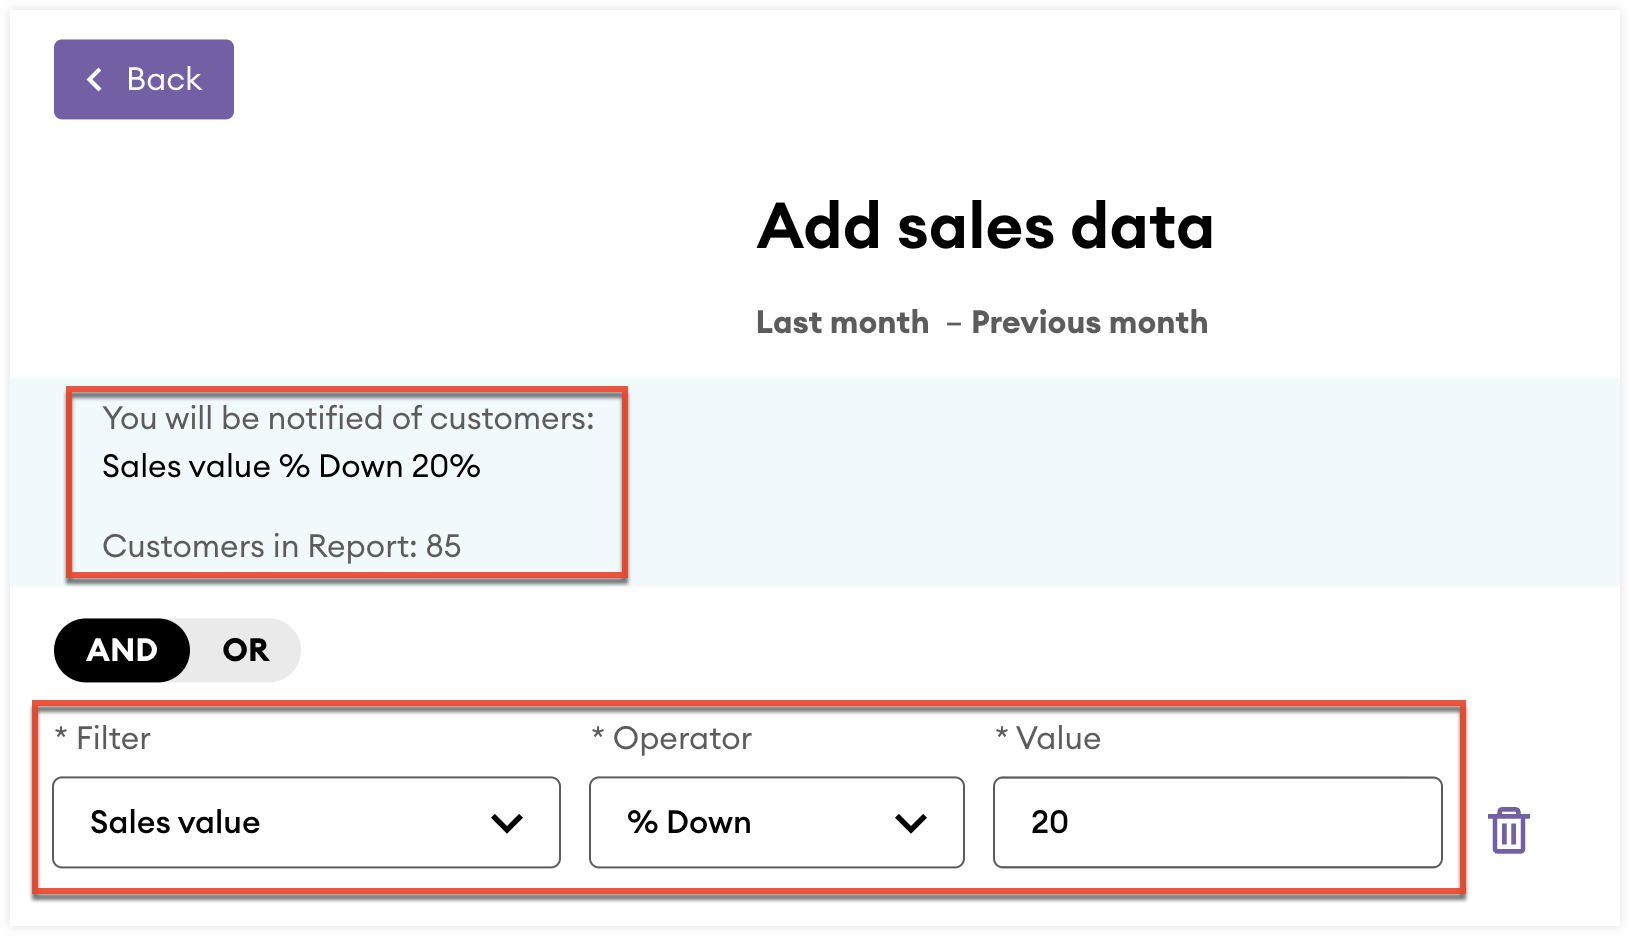The height and width of the screenshot is (936, 1630).
Task: Click the Last month period label
Action: (842, 322)
